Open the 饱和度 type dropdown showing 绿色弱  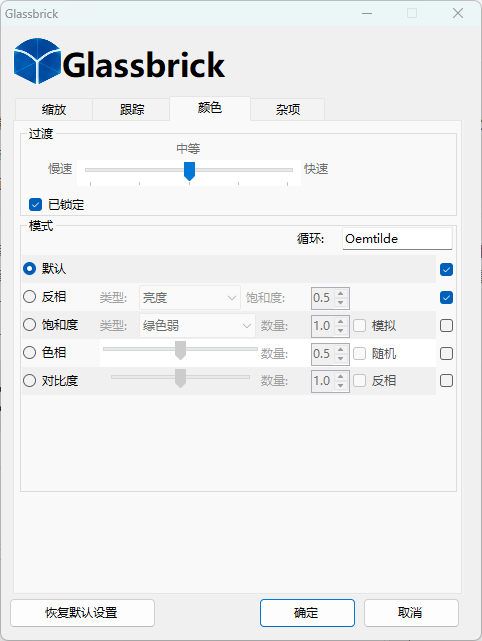point(197,325)
